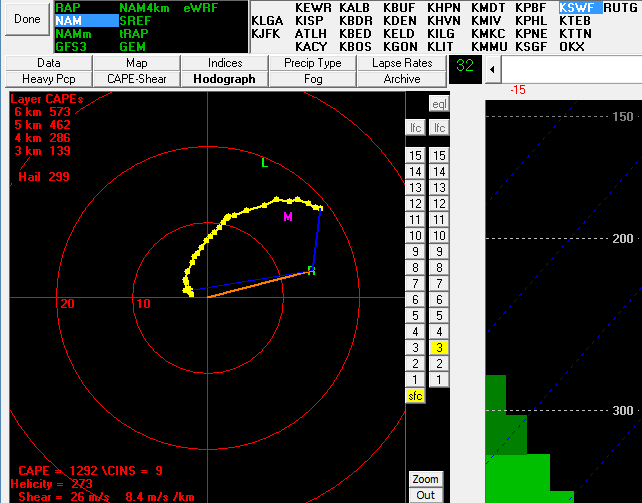Click the Zoom button

425,479
